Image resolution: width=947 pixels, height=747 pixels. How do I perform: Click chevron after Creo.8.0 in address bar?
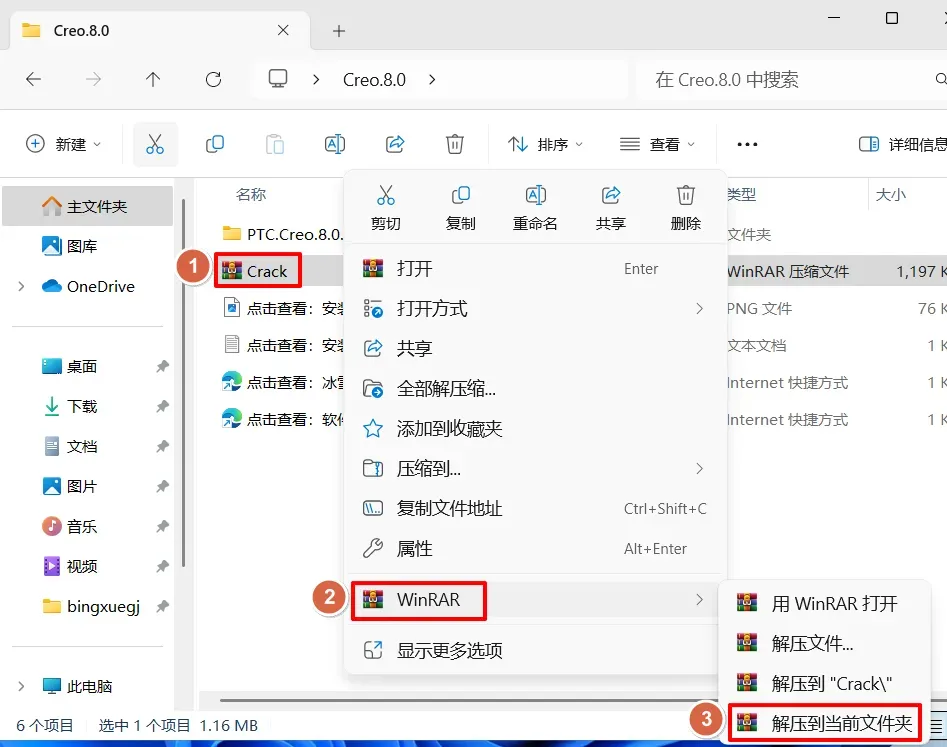point(432,79)
